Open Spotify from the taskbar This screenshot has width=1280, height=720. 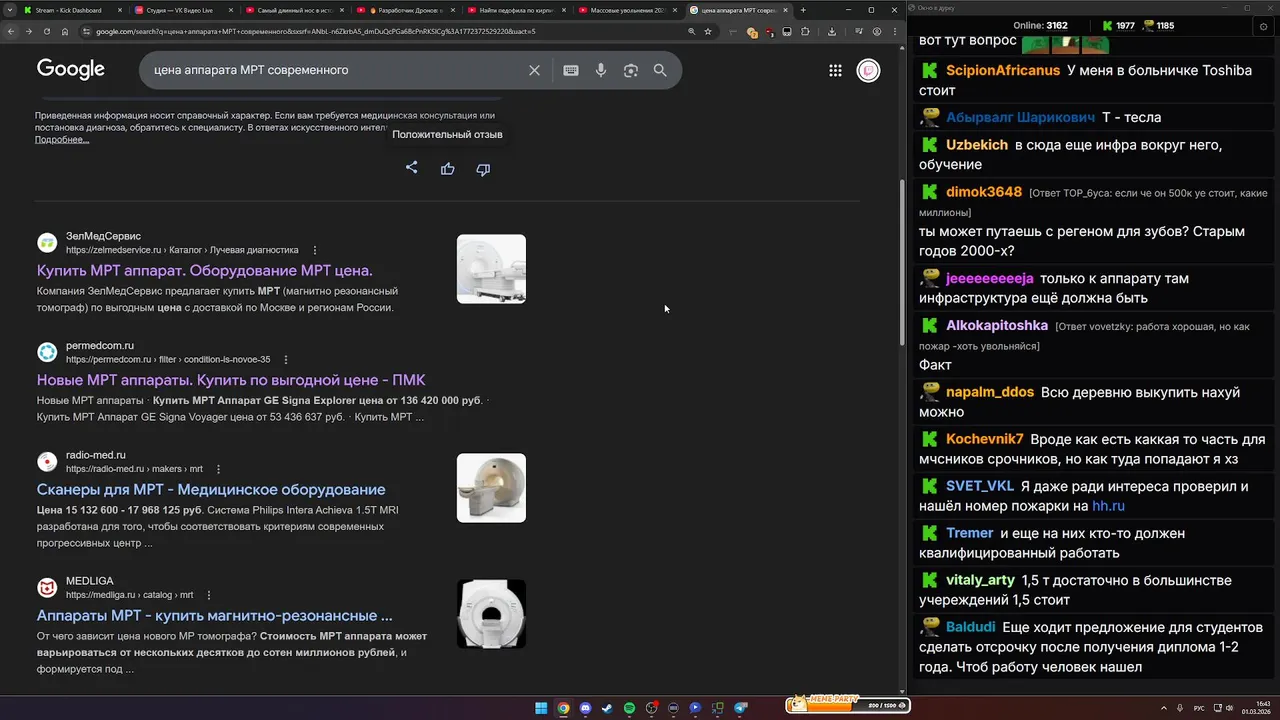[x=629, y=708]
